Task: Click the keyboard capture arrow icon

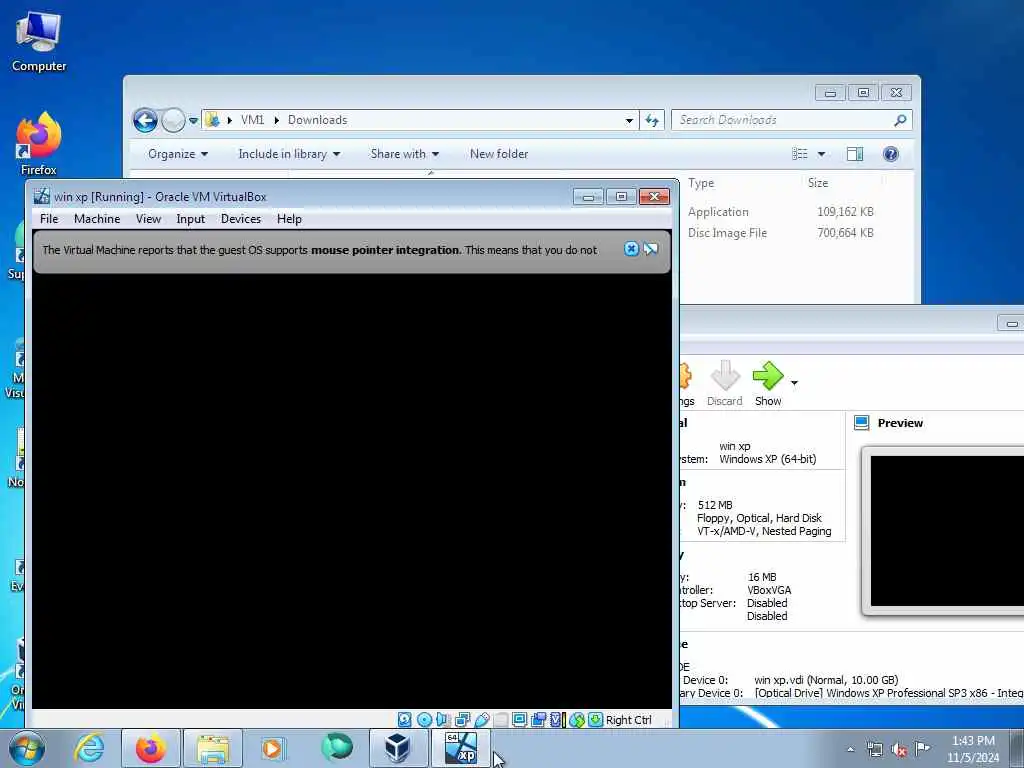Action: click(x=595, y=720)
